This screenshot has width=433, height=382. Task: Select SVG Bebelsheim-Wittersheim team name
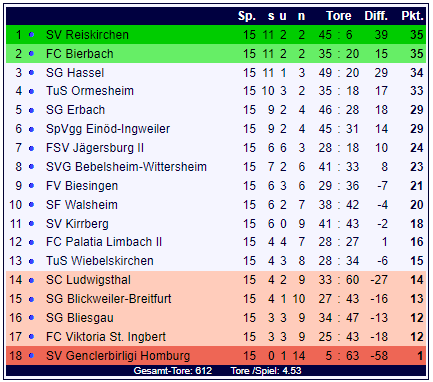point(126,167)
